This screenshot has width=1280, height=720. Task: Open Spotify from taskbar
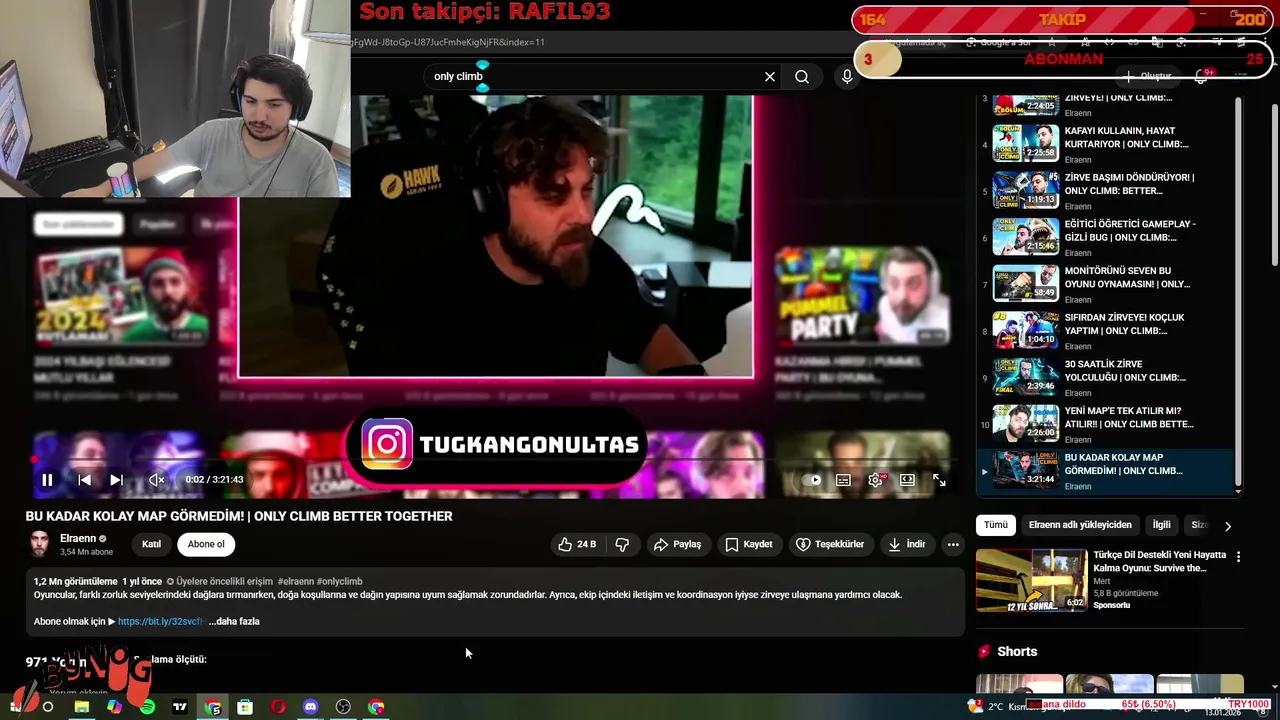(x=147, y=707)
